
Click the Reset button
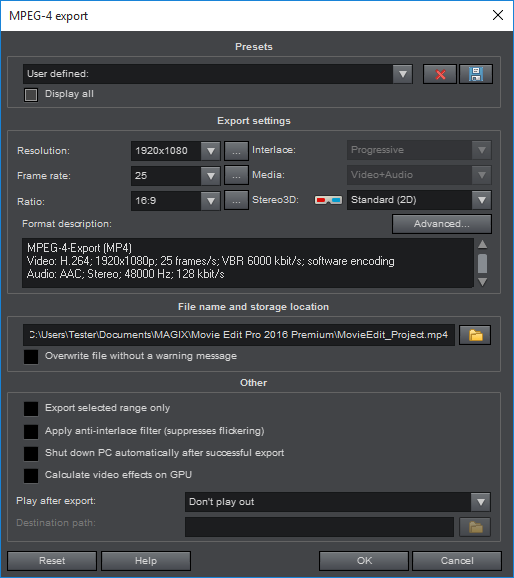52,561
